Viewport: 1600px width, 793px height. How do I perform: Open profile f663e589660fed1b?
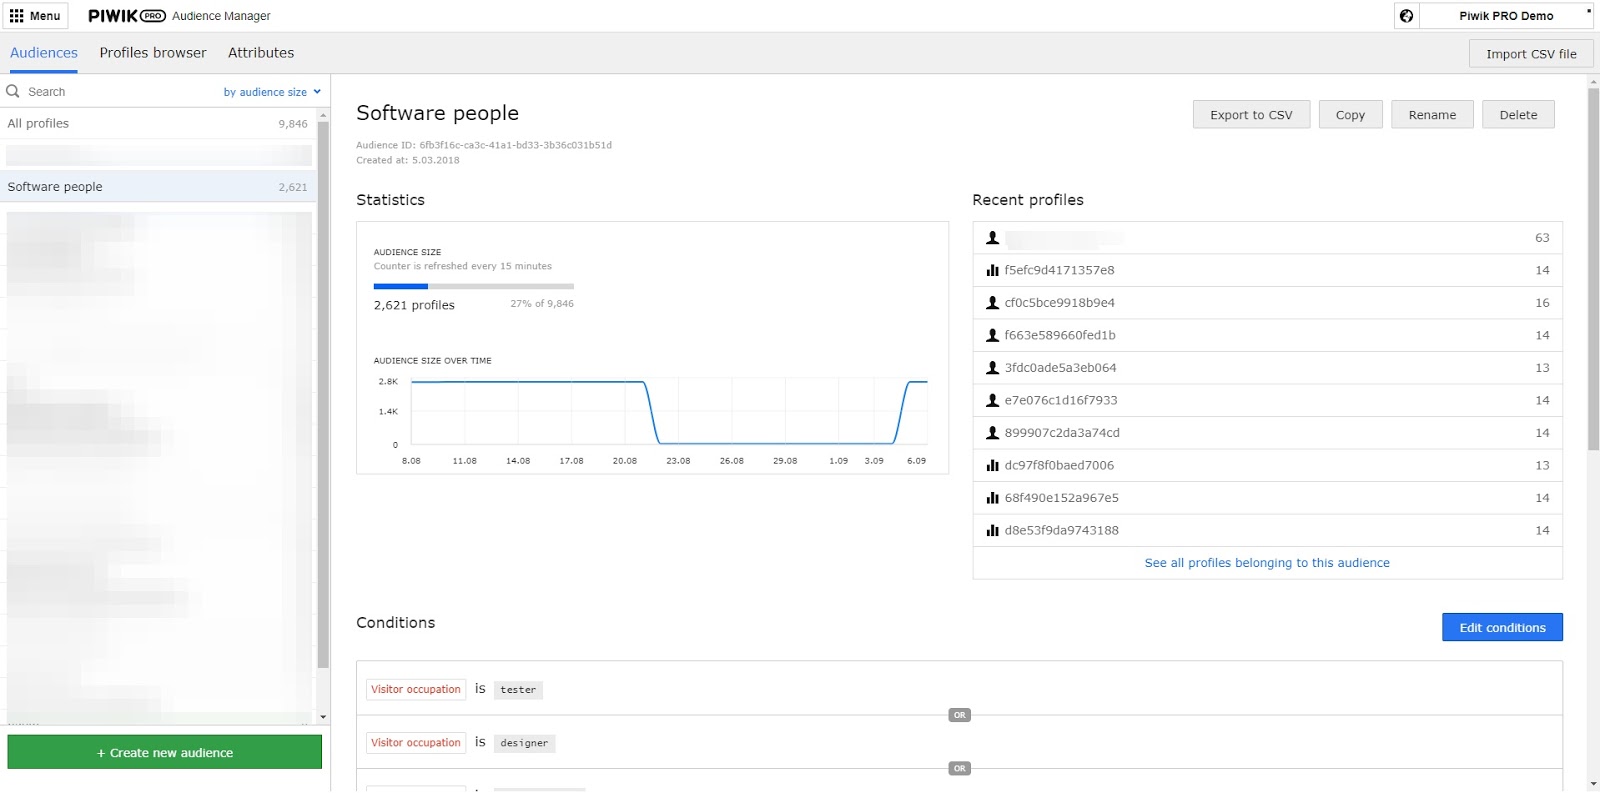(x=1060, y=335)
